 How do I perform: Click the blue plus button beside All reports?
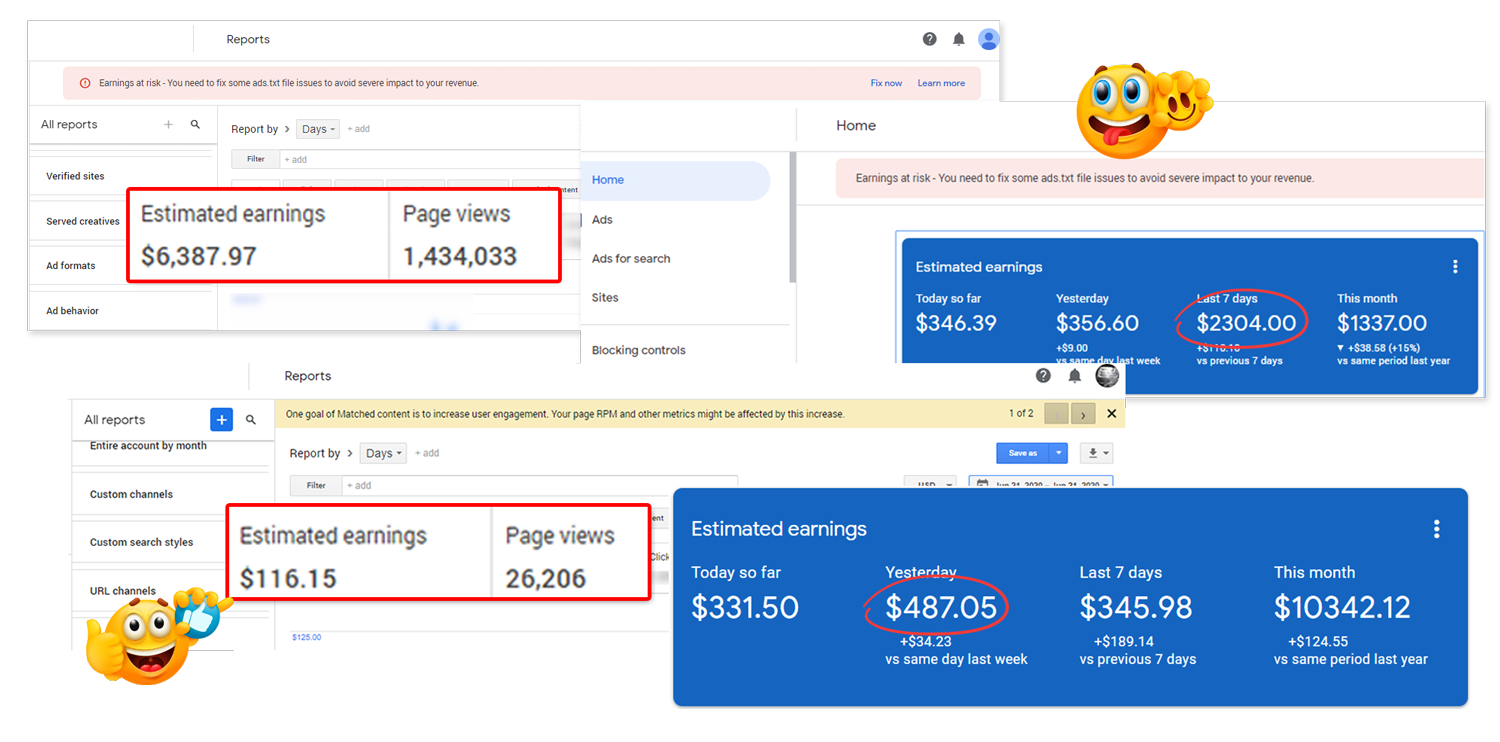(221, 420)
